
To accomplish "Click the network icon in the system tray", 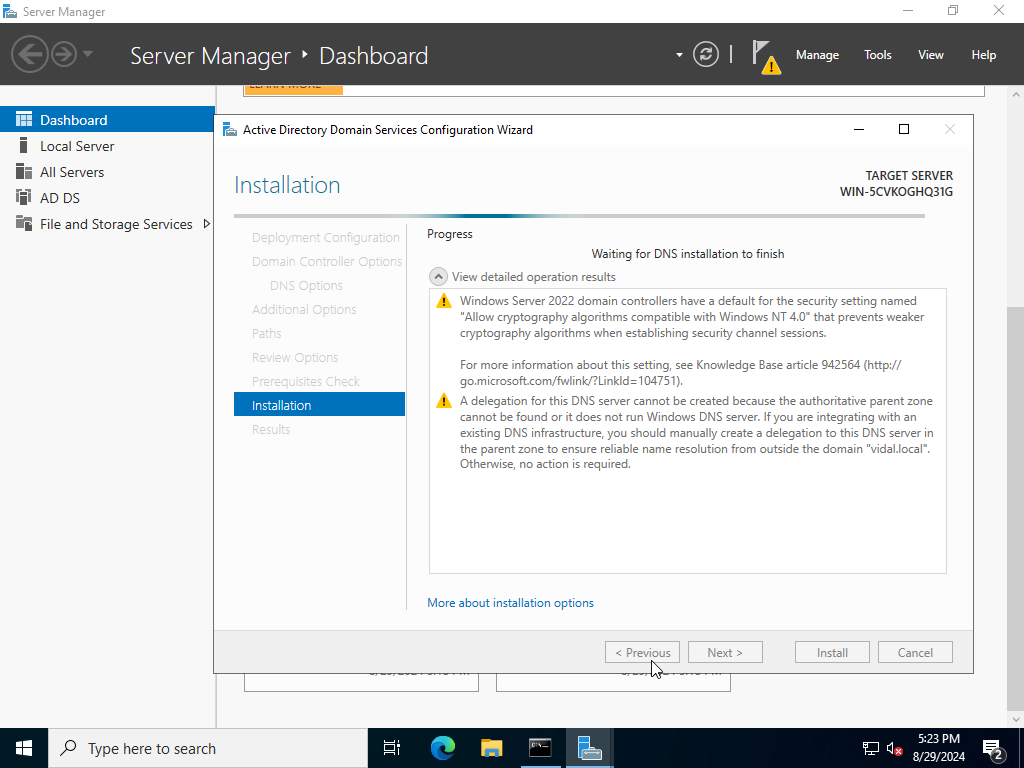I will coord(871,748).
